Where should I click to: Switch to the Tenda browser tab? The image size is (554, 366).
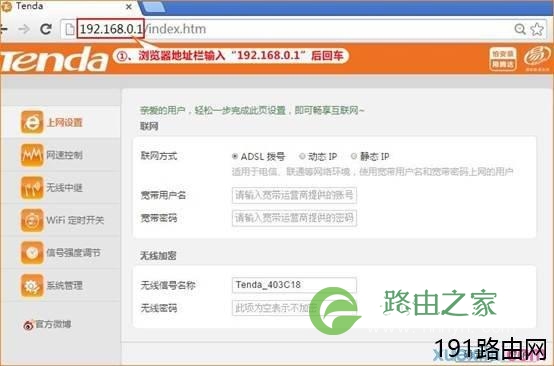pos(68,6)
